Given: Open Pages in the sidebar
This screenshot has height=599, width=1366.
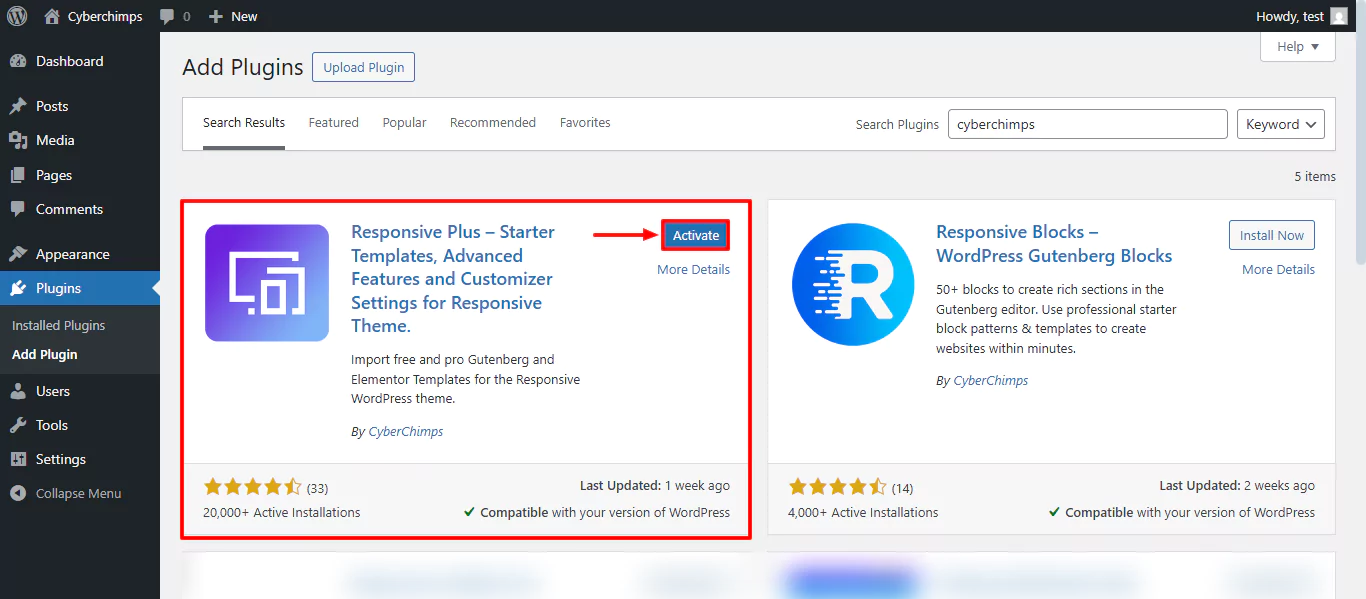Looking at the screenshot, I should tap(80, 175).
